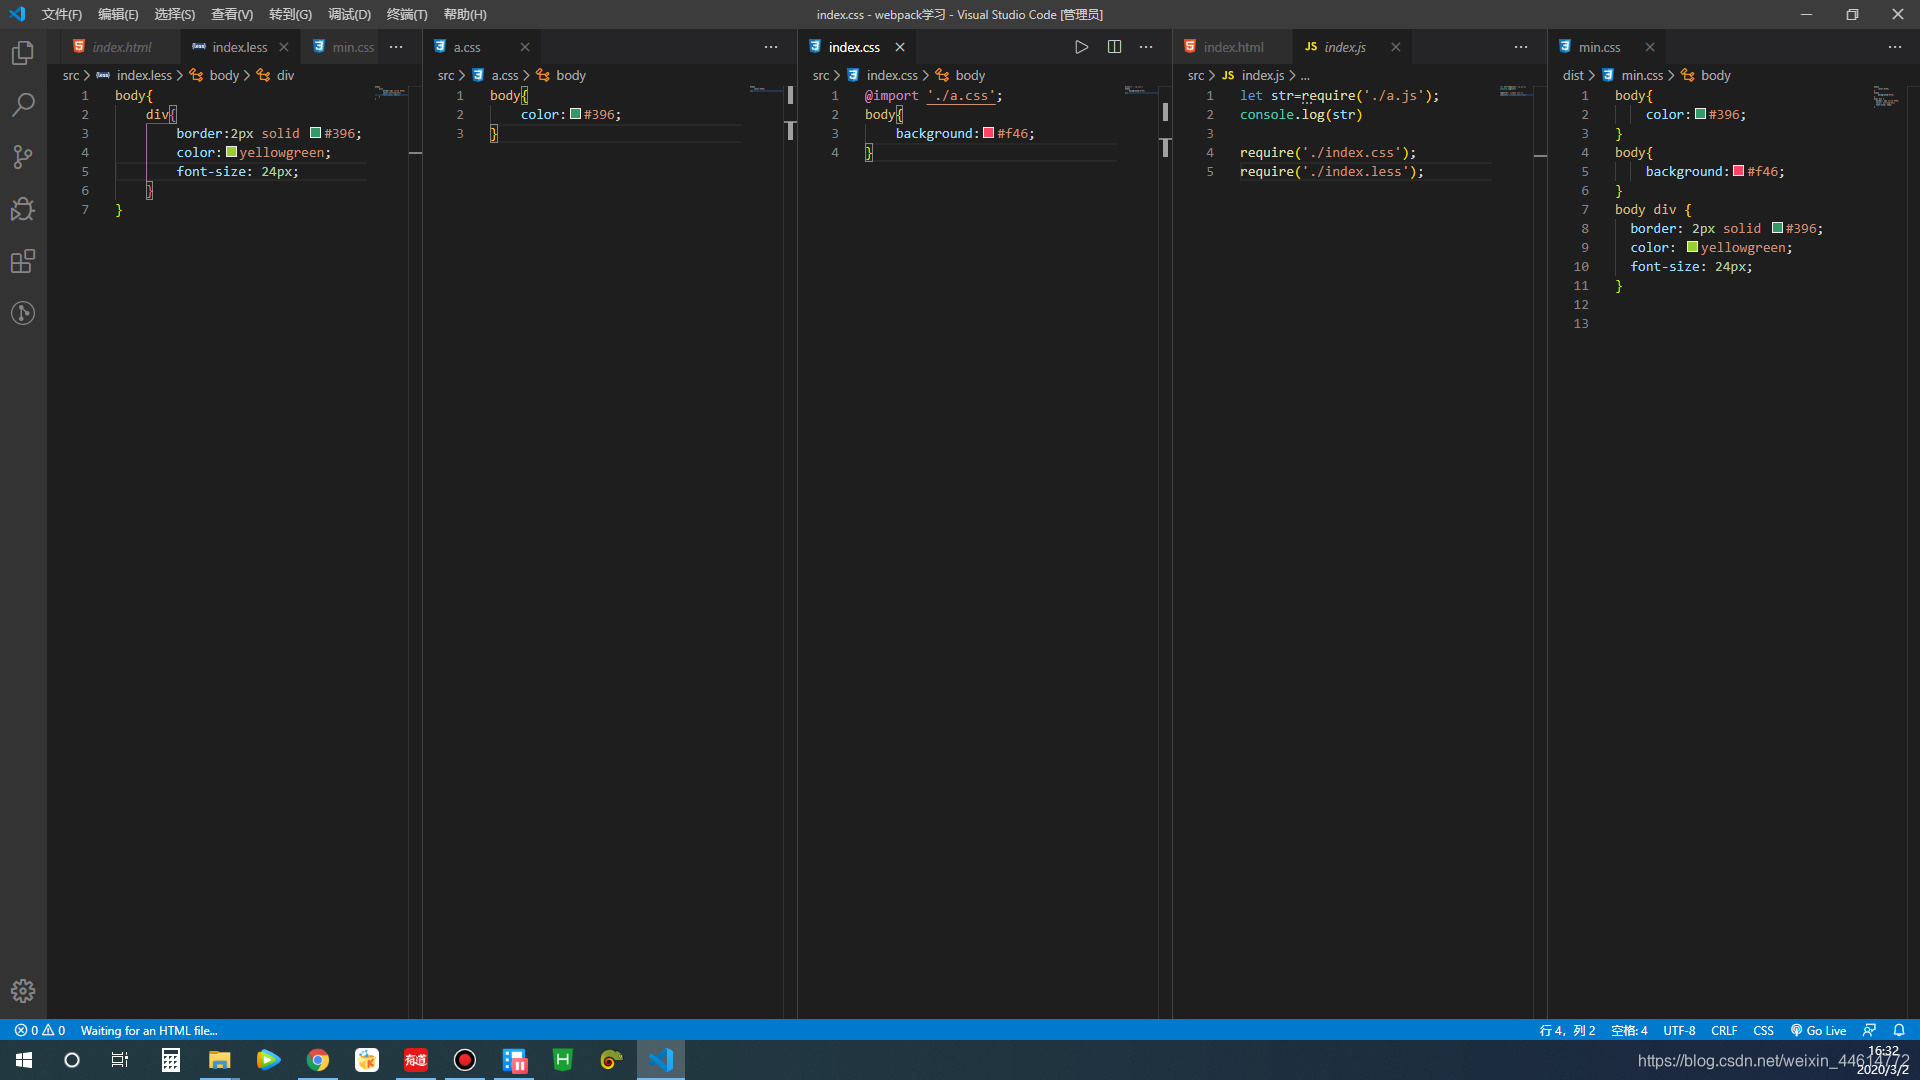Image resolution: width=1920 pixels, height=1080 pixels.
Task: Click line and column indicator 行 4, 列 2
Action: 1567,1030
